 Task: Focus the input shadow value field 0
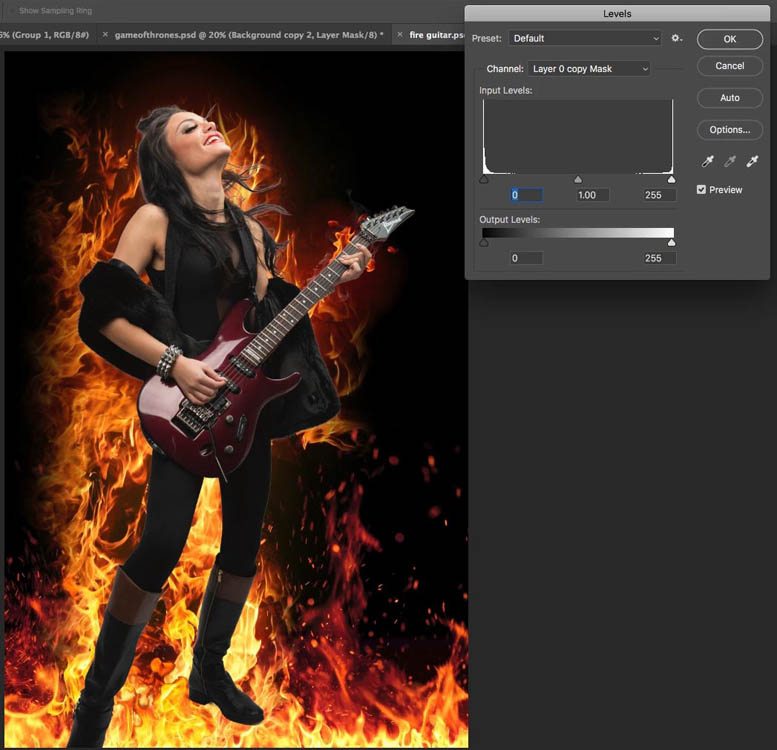(x=526, y=195)
